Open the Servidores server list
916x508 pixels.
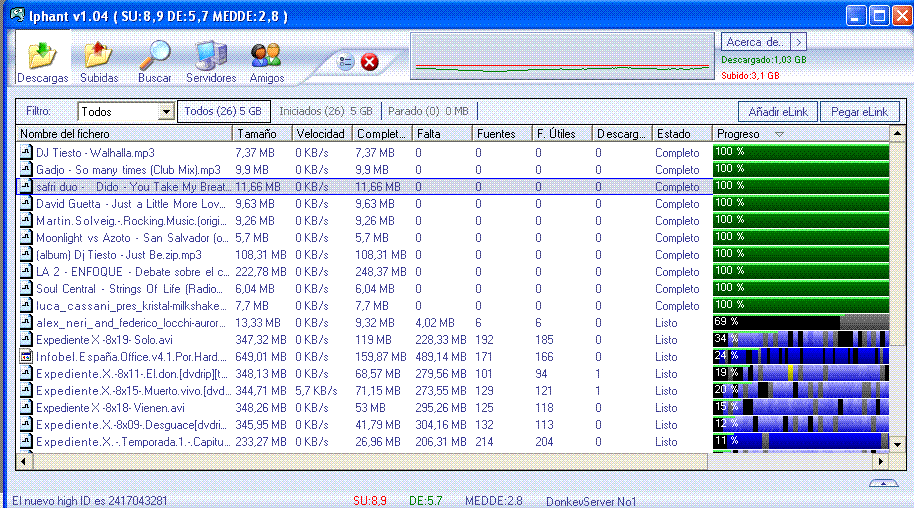point(211,59)
